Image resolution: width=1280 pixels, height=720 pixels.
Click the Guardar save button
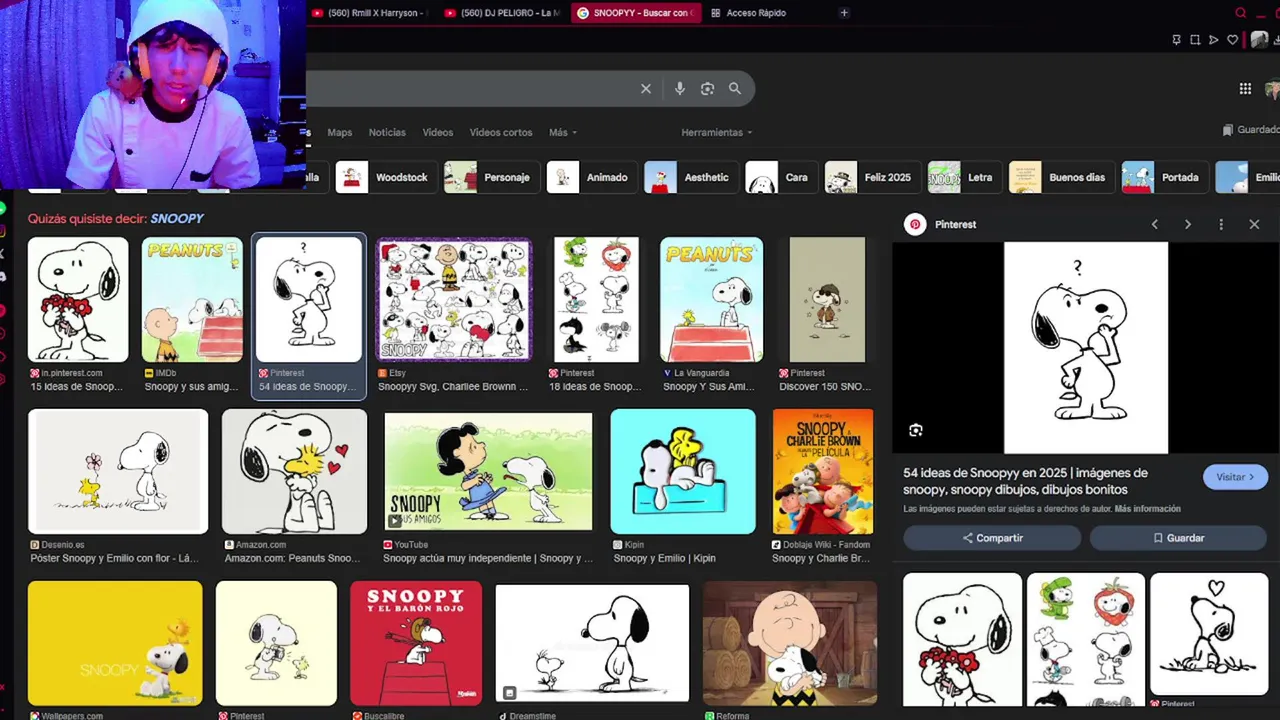(x=1178, y=538)
